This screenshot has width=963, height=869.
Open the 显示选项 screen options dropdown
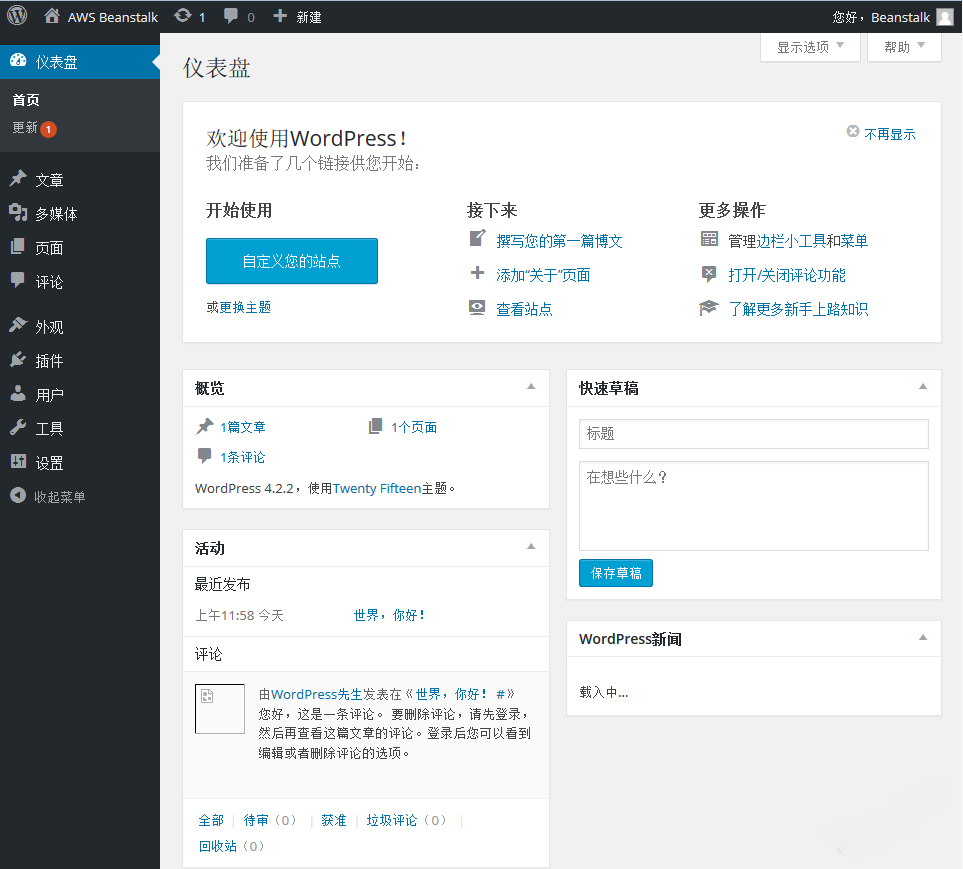[810, 47]
